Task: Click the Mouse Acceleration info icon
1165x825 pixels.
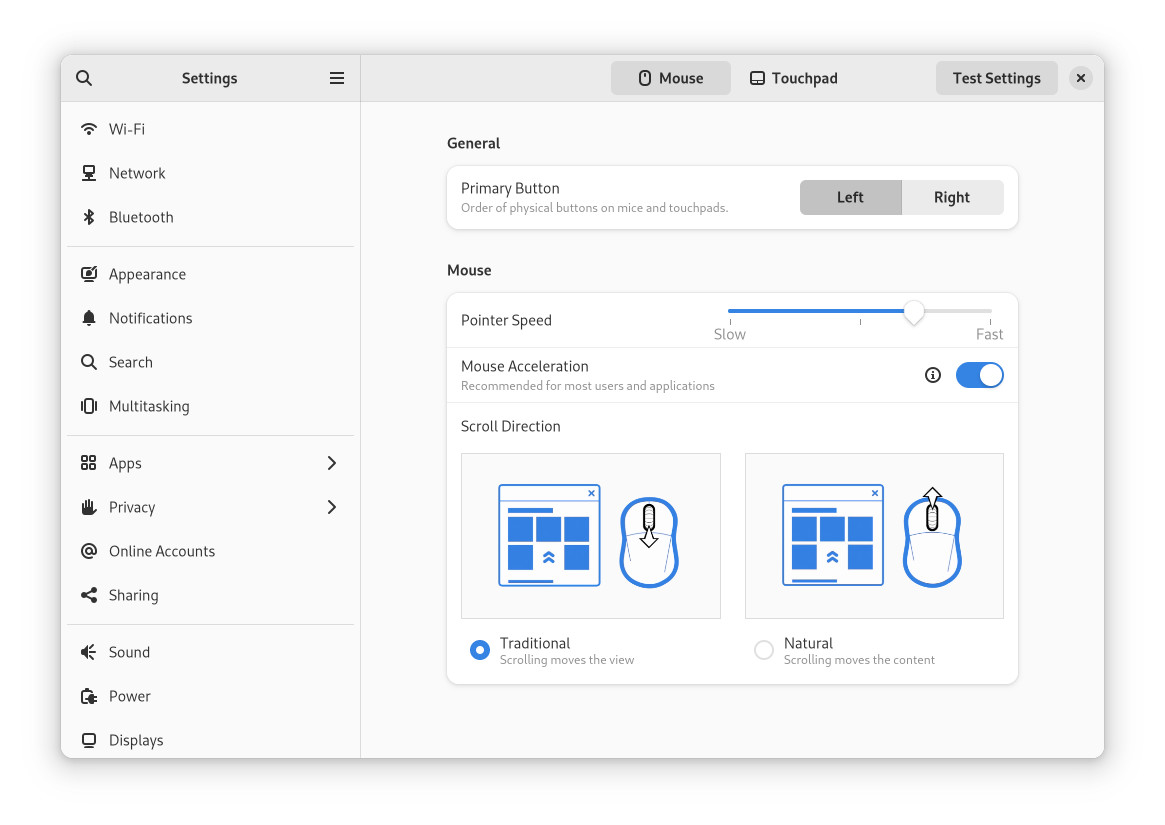Action: coord(933,375)
